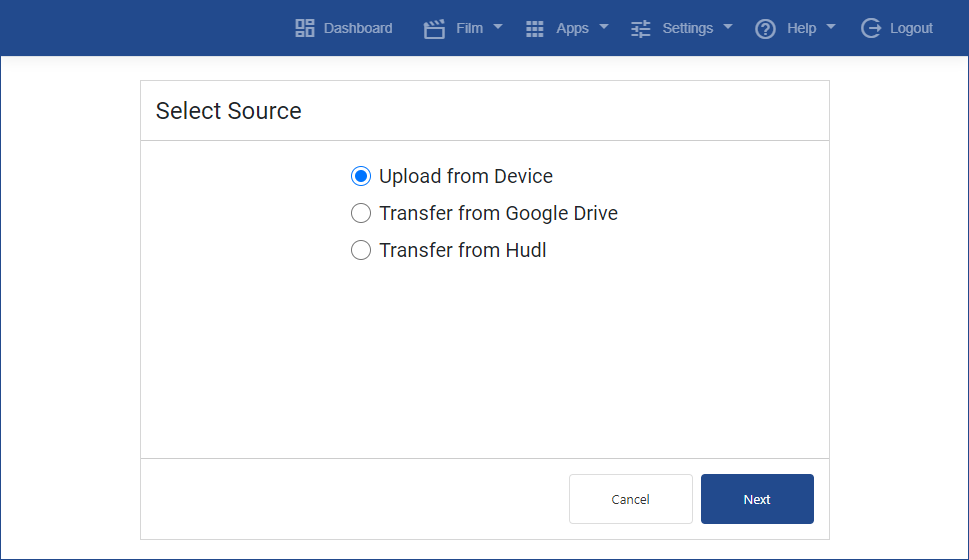Click the Film clapperboard icon

(x=434, y=28)
